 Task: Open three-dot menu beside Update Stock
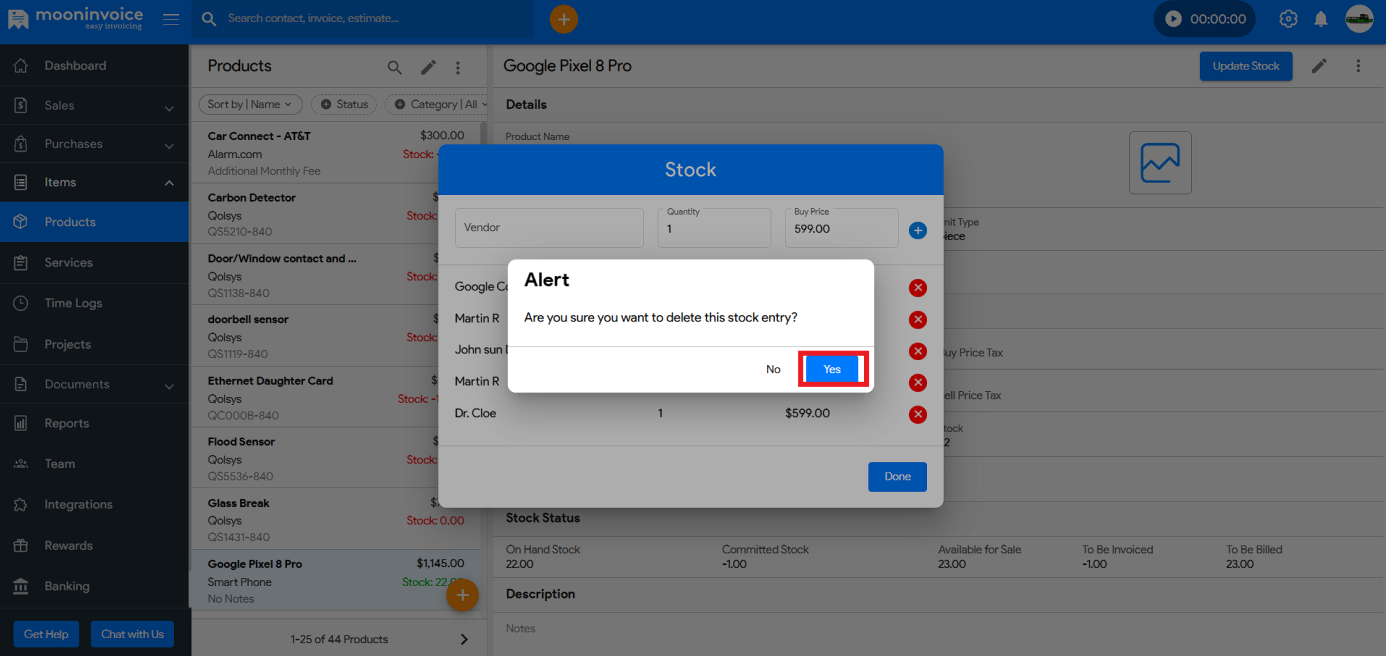(1358, 66)
